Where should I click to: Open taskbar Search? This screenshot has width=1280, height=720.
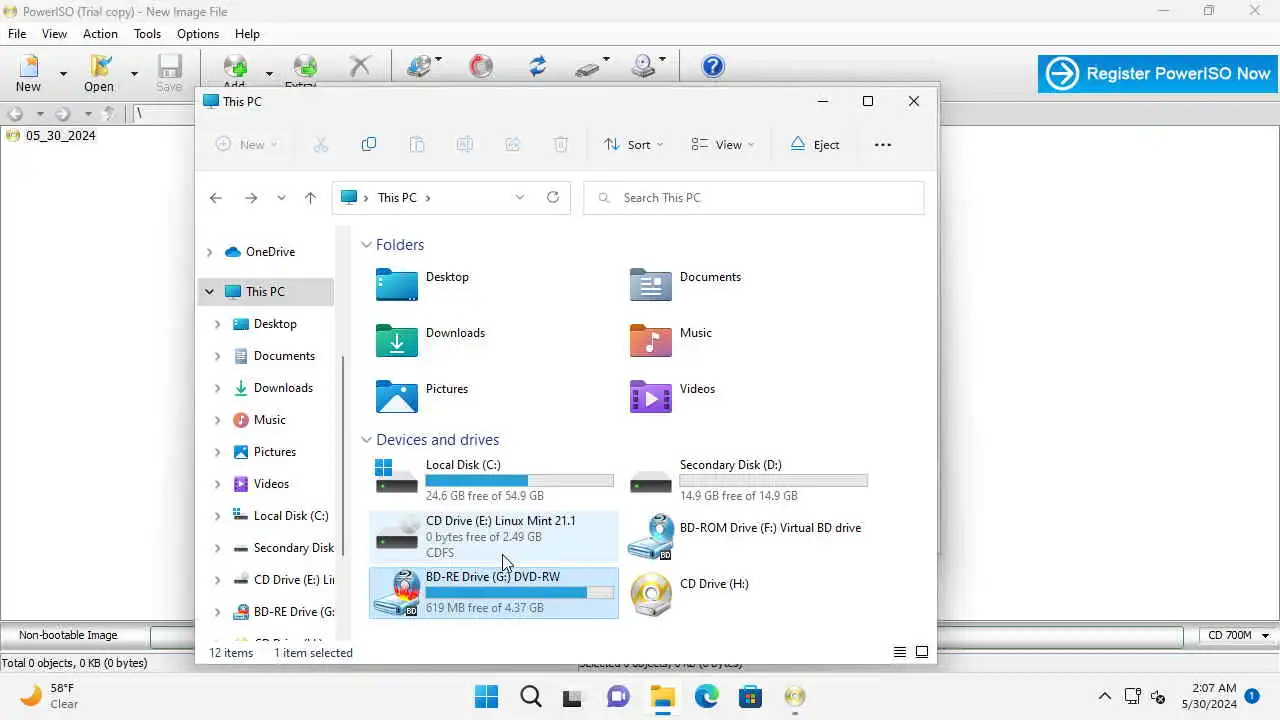530,696
